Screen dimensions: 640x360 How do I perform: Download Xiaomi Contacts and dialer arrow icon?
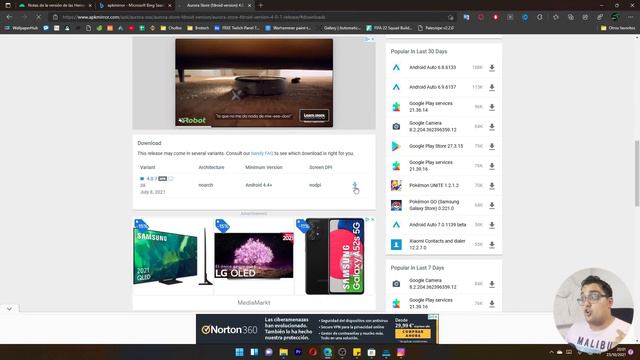pos(492,244)
